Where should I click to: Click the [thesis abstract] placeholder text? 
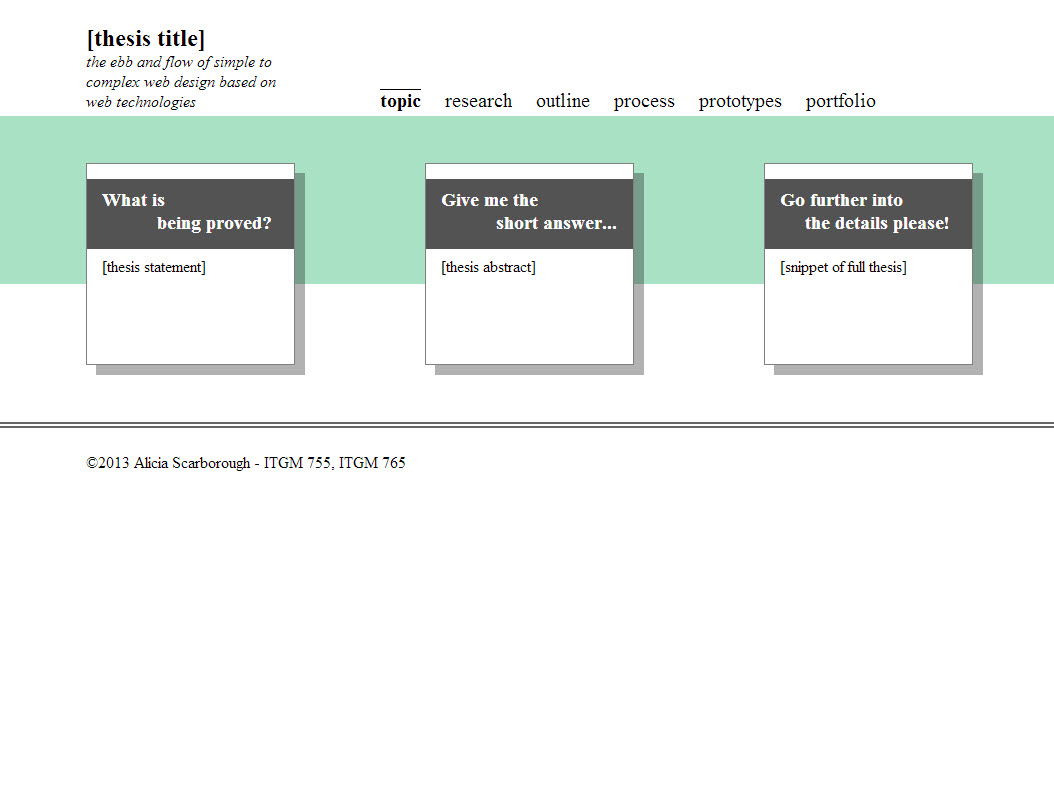point(488,267)
